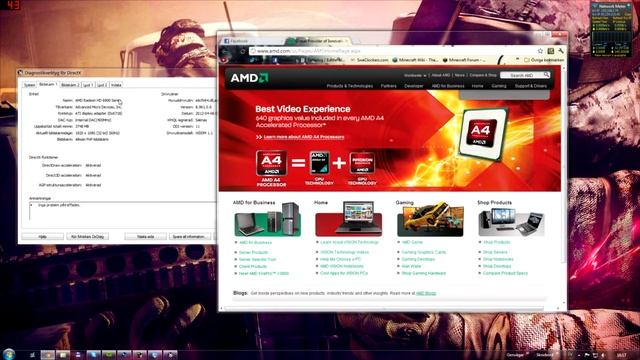Open the Indata tab

tap(116, 85)
